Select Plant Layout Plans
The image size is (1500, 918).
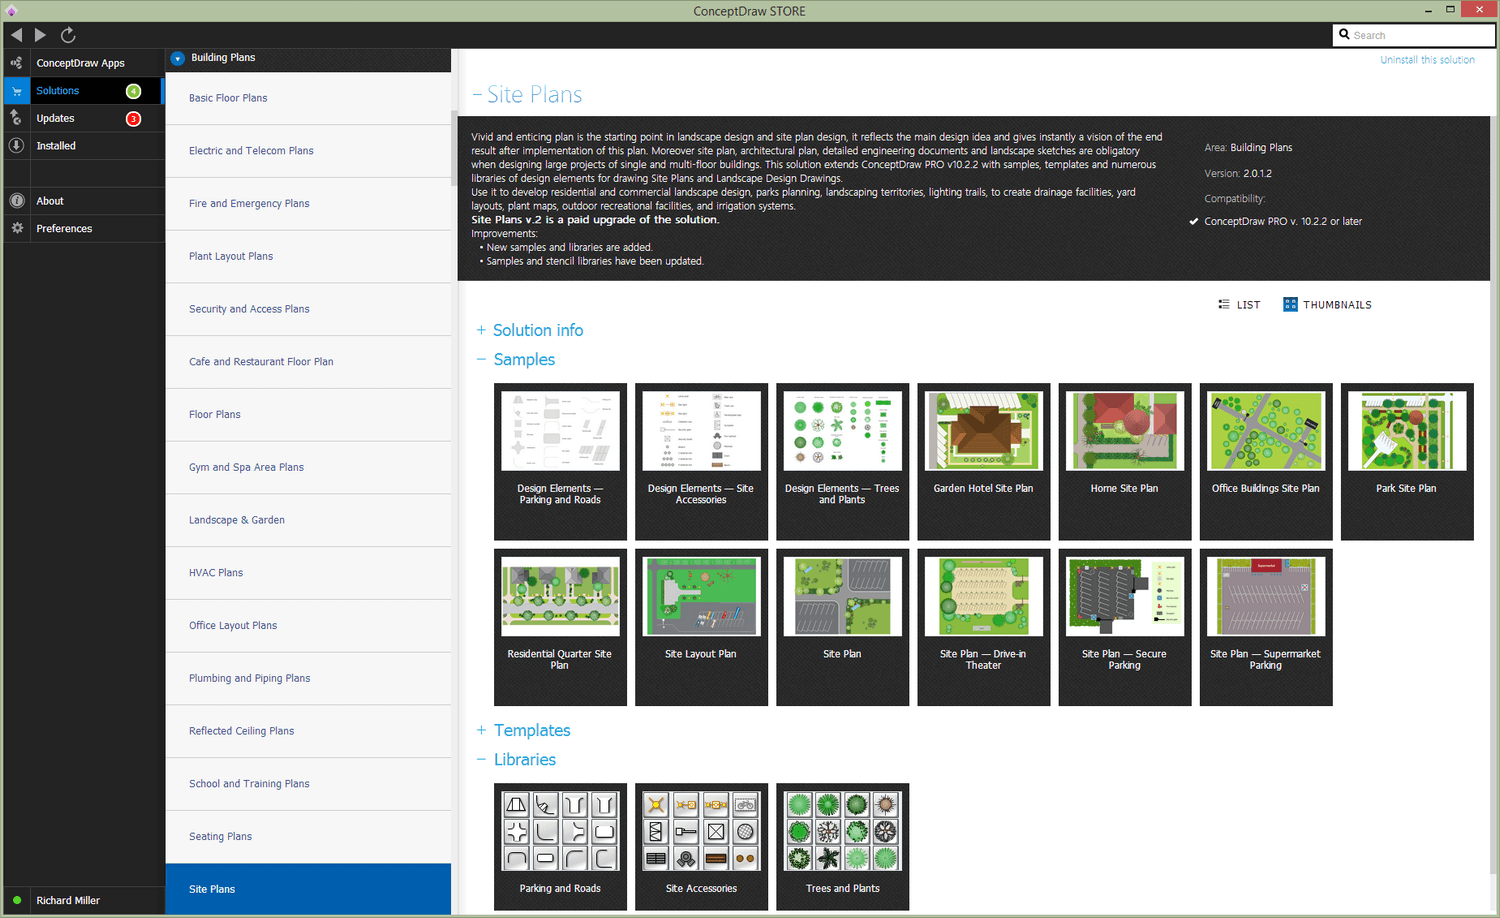click(308, 257)
